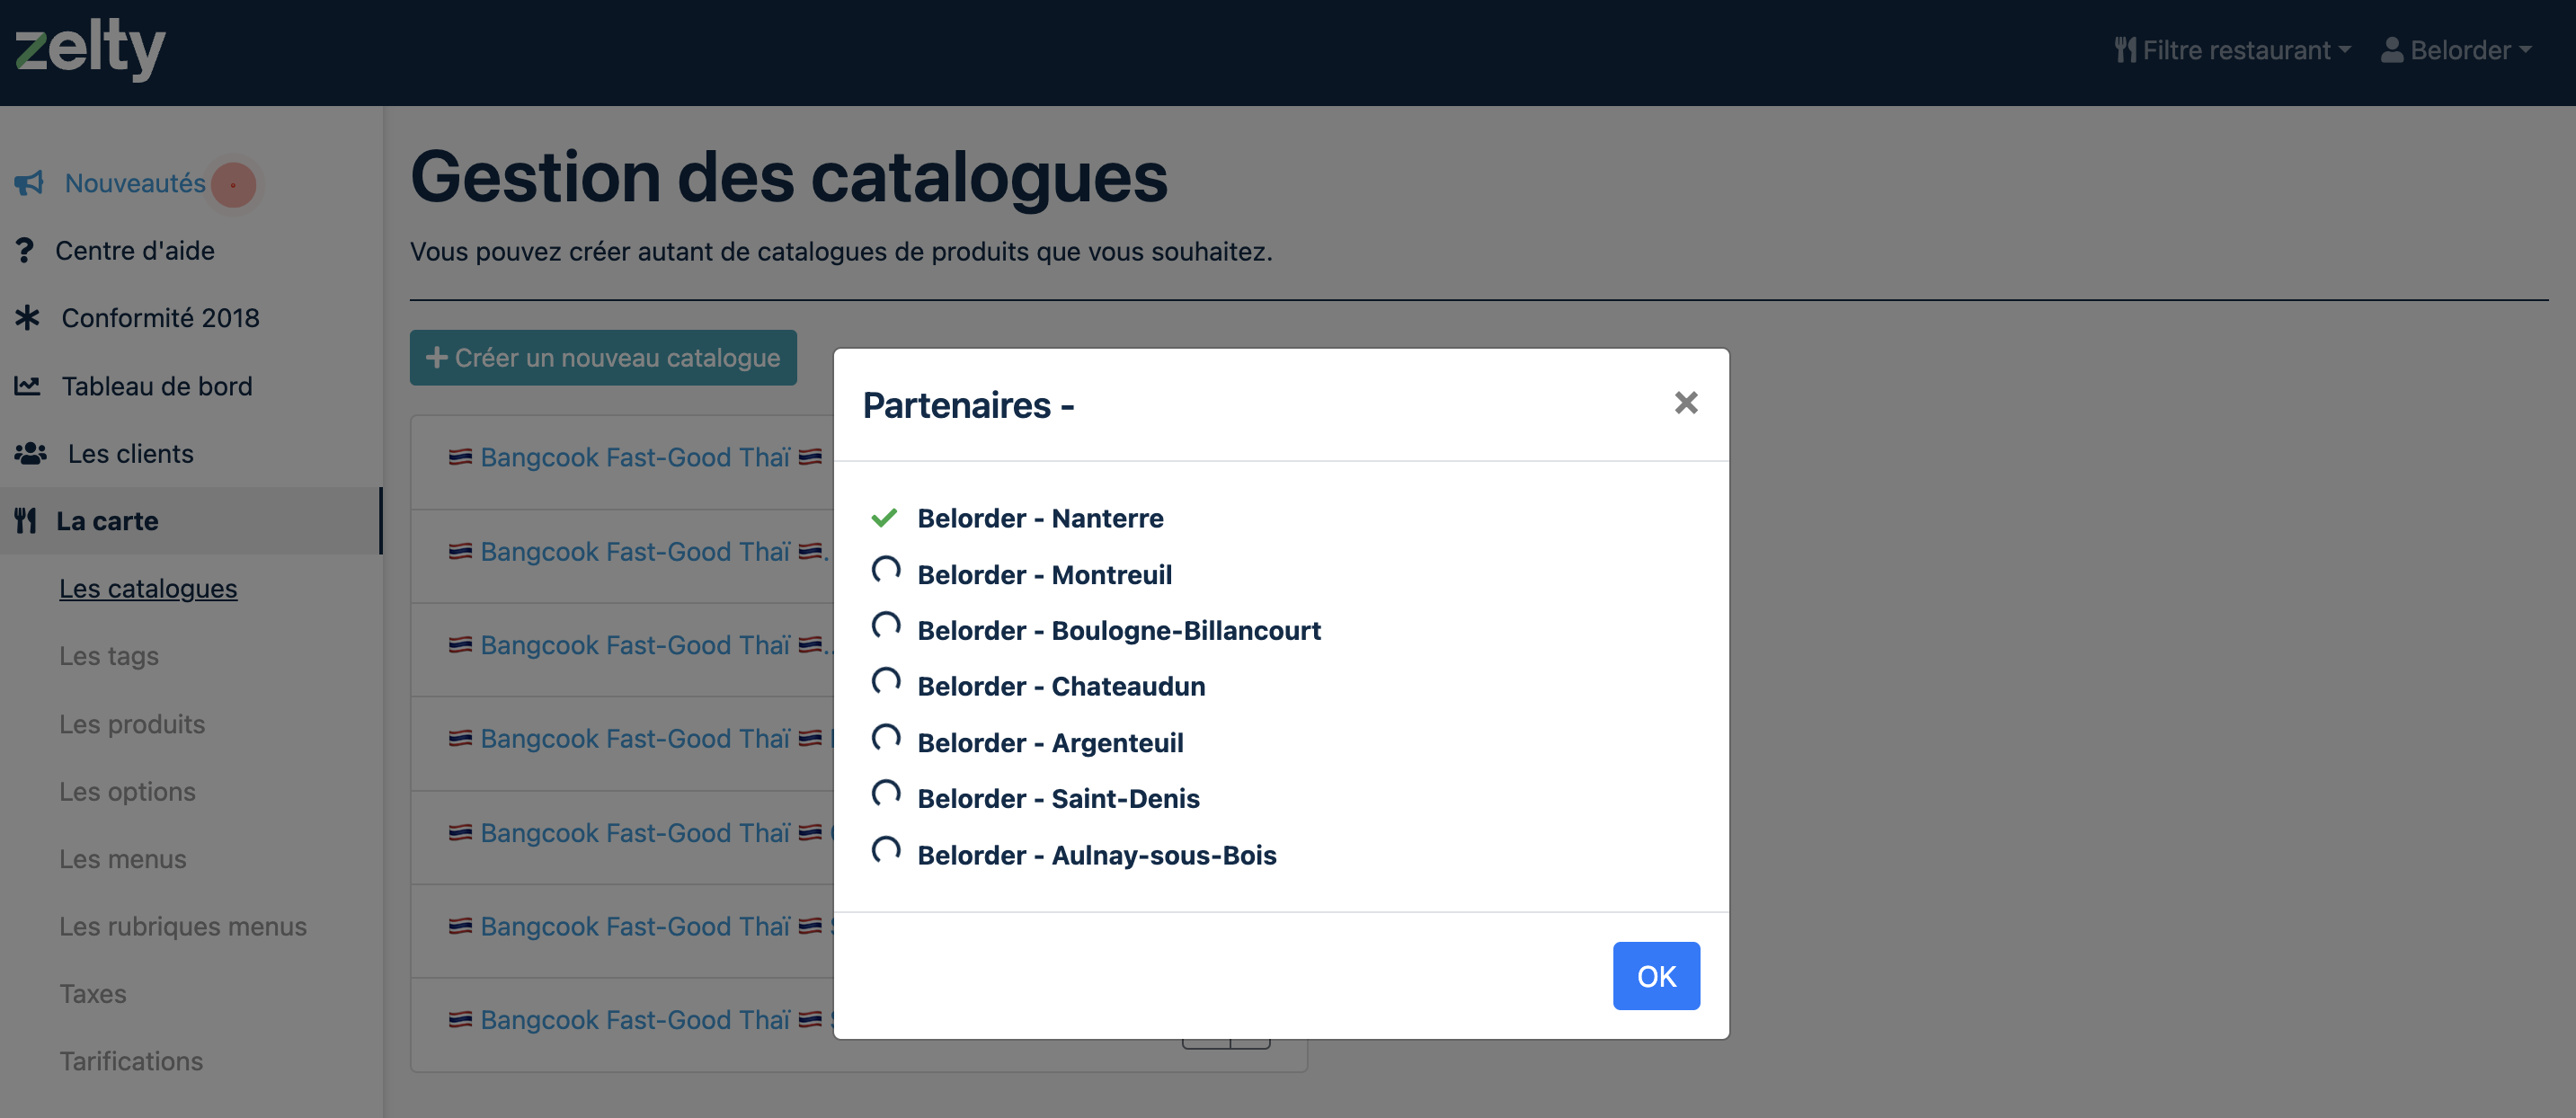This screenshot has width=2576, height=1118.
Task: Open Tableau de bord
Action: (x=157, y=386)
